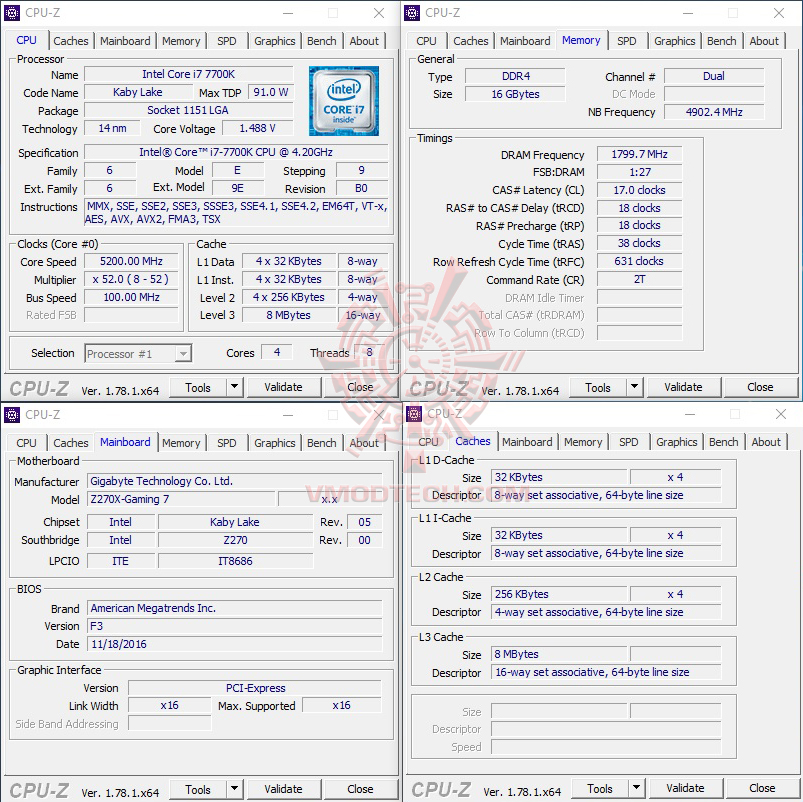Click the DRAM Frequency value field
Screen dimensions: 803x802
639,154
